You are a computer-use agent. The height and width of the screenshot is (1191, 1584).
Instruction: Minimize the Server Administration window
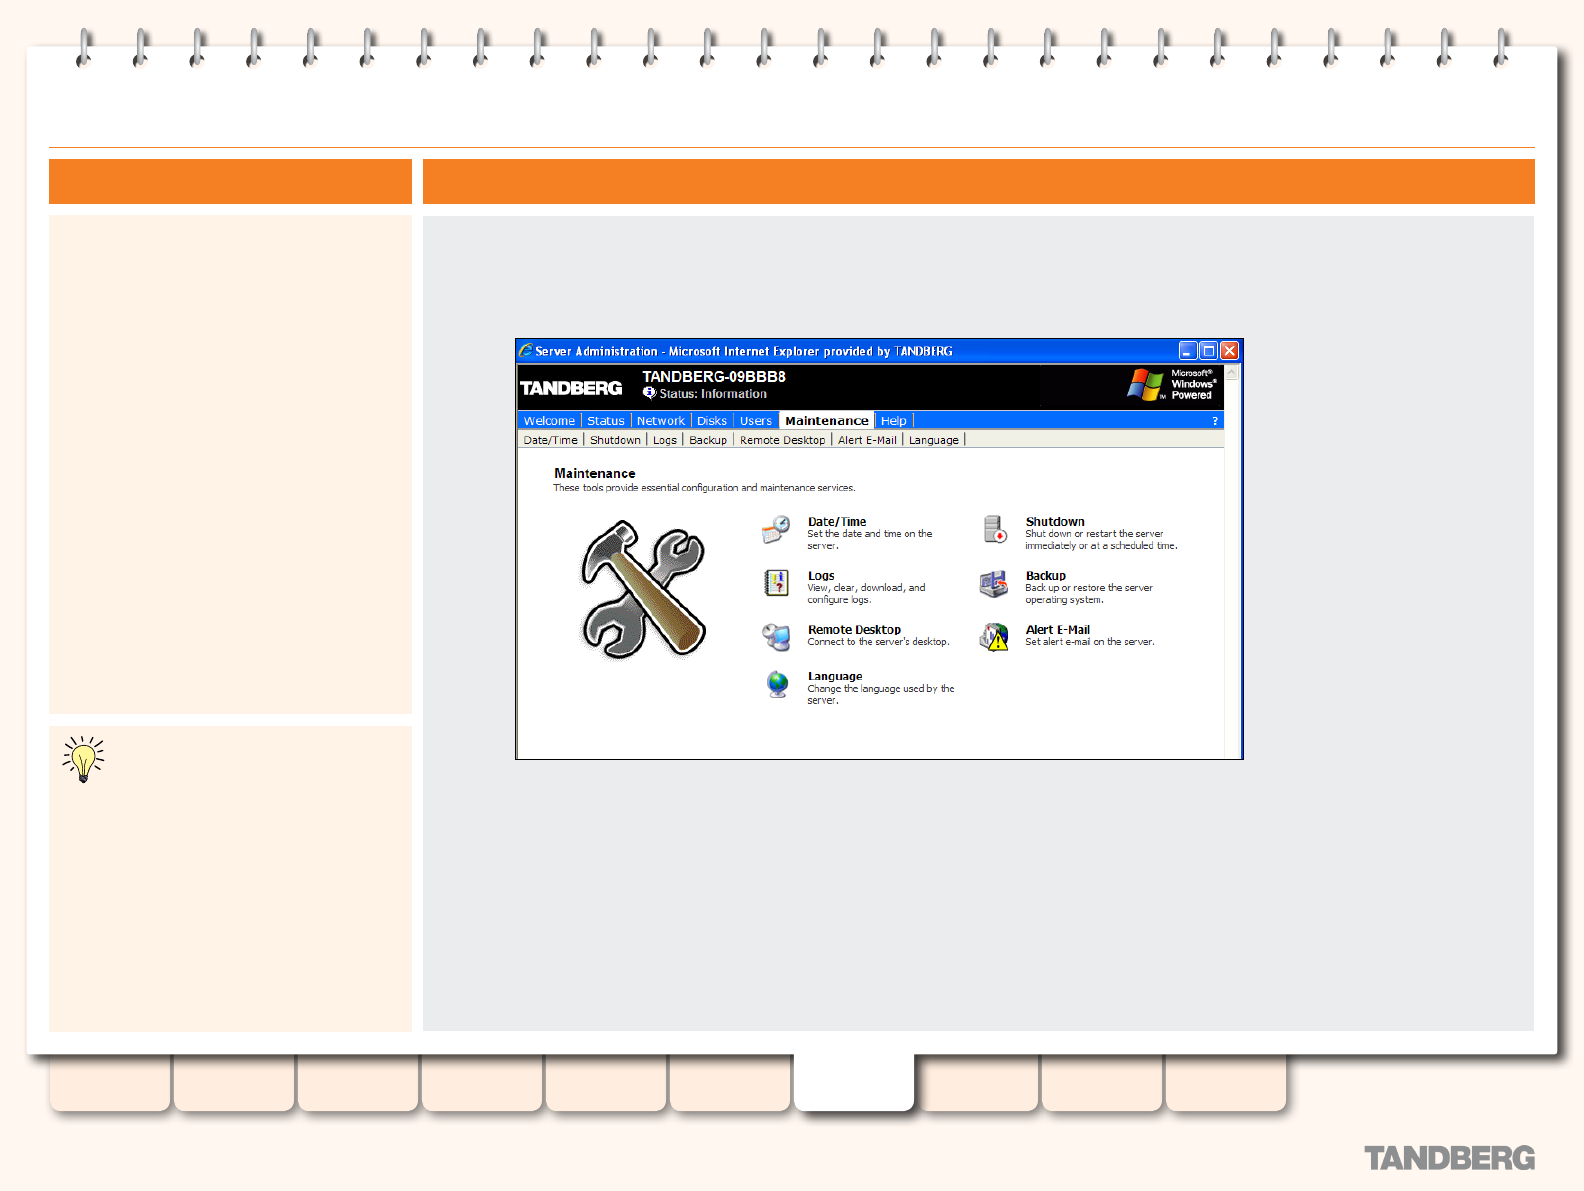pos(1188,351)
